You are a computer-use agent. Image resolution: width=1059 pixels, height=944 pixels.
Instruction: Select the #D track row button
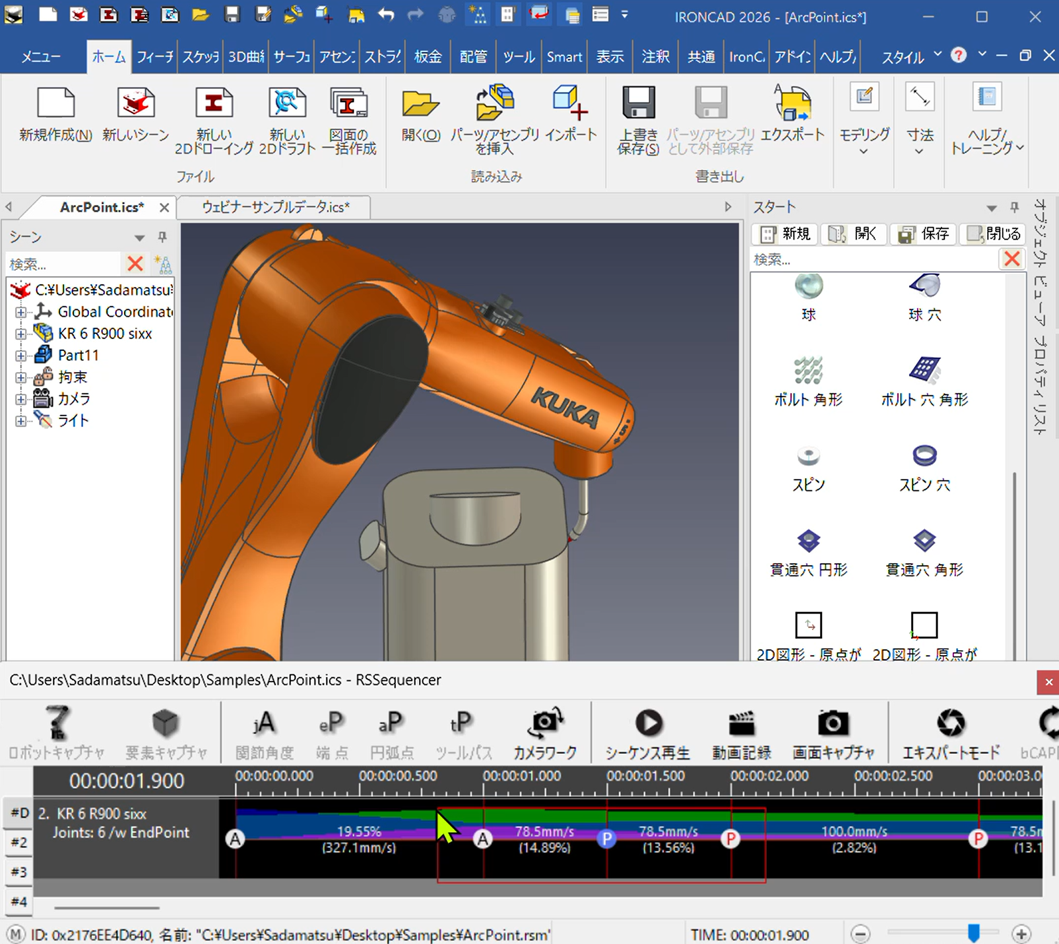click(19, 813)
